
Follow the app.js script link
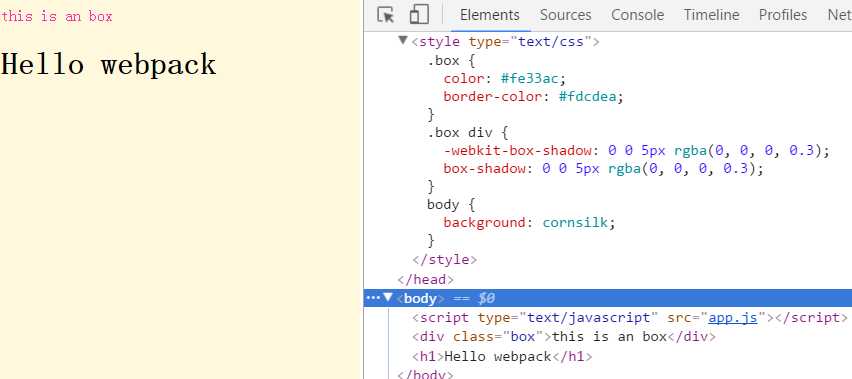[x=732, y=318]
